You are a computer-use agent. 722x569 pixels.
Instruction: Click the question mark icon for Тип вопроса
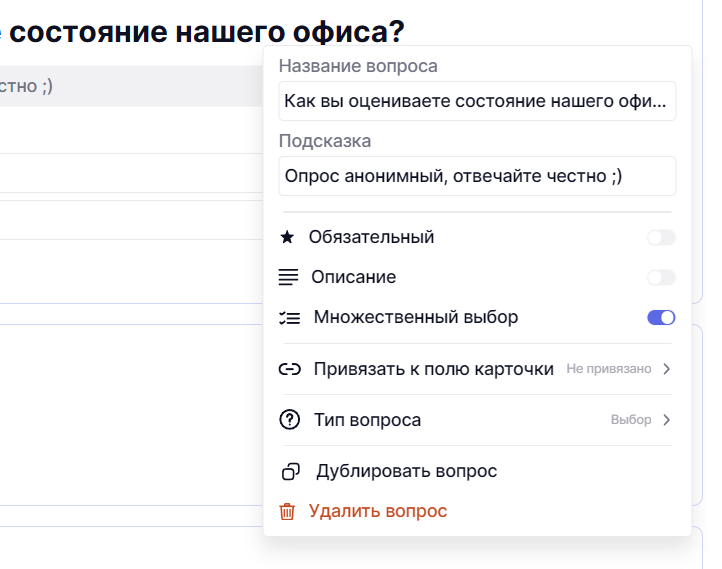289,420
